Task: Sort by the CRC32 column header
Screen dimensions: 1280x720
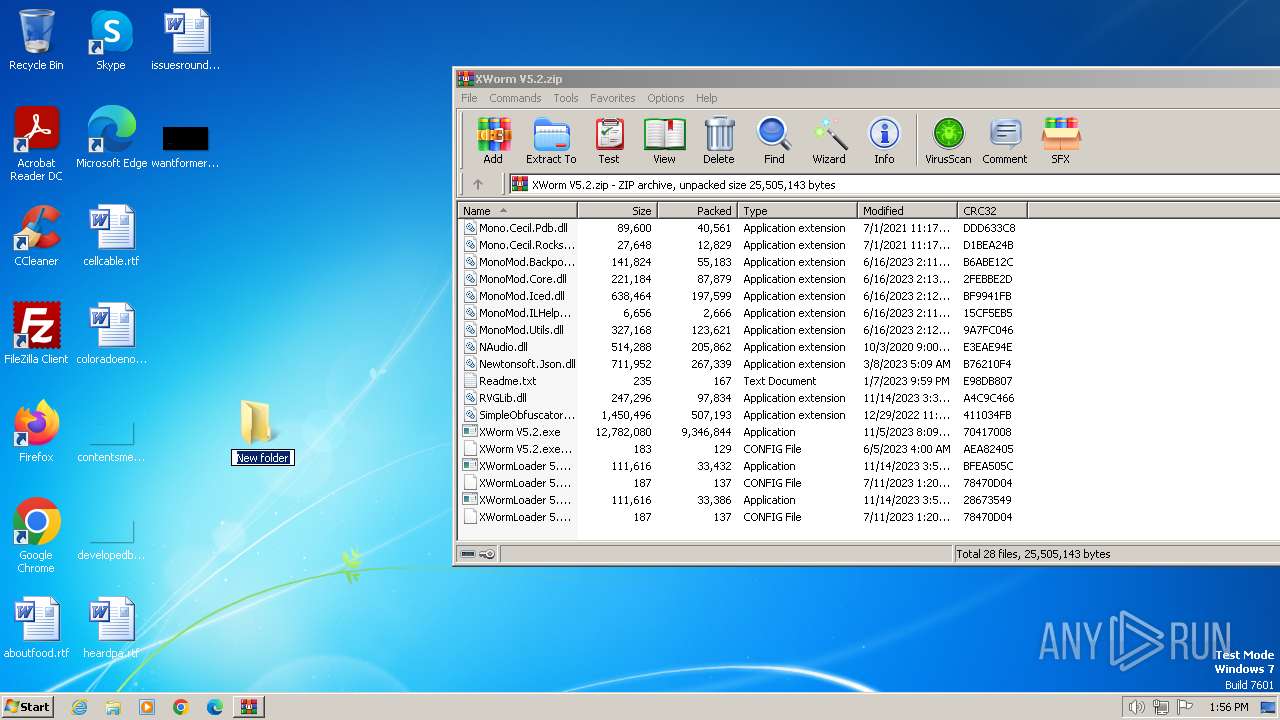Action: [x=992, y=211]
